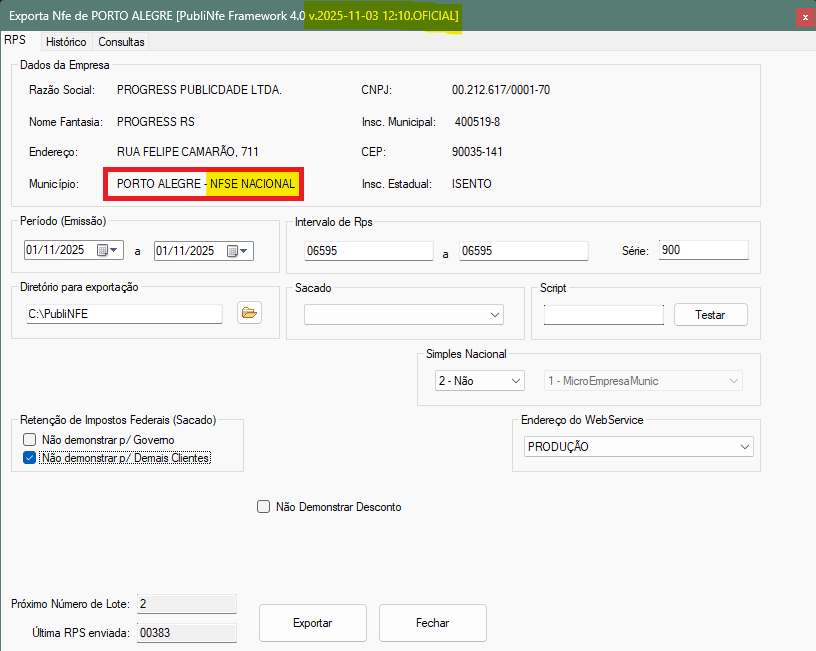Select the RPS tab
This screenshot has width=816, height=651.
pos(15,40)
